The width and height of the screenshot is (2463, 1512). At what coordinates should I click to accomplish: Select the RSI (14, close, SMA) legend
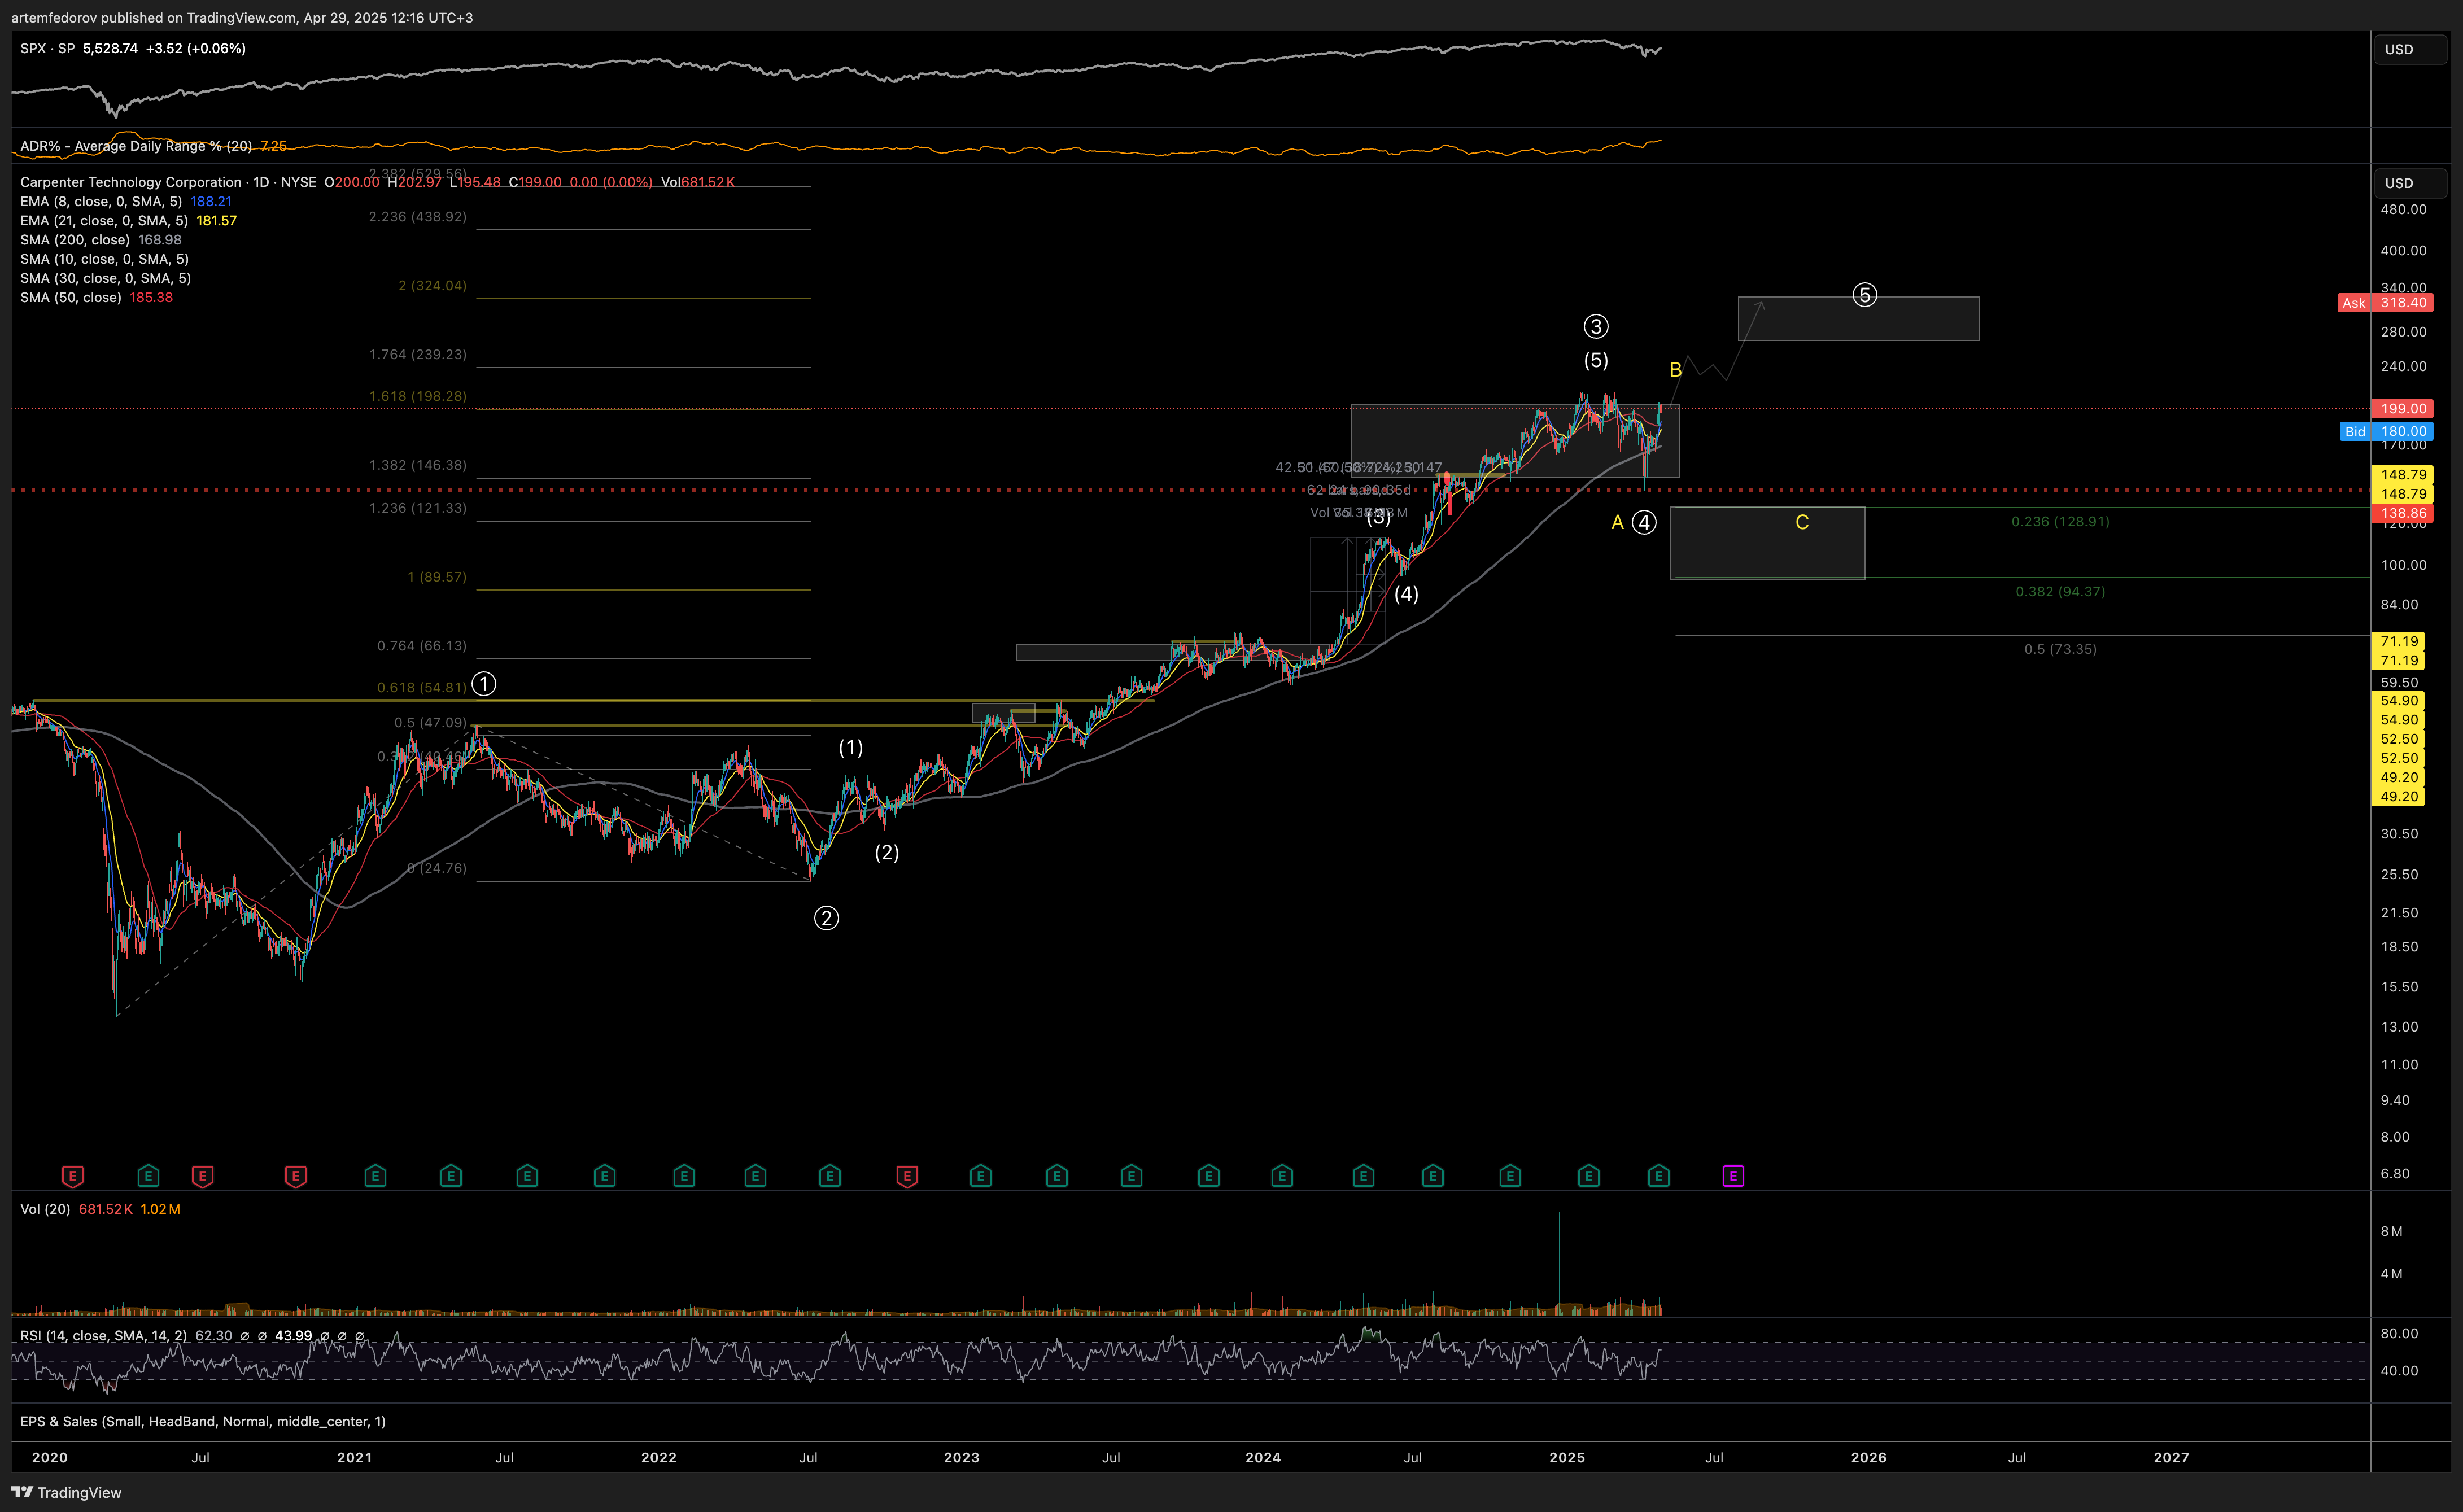click(x=103, y=1336)
